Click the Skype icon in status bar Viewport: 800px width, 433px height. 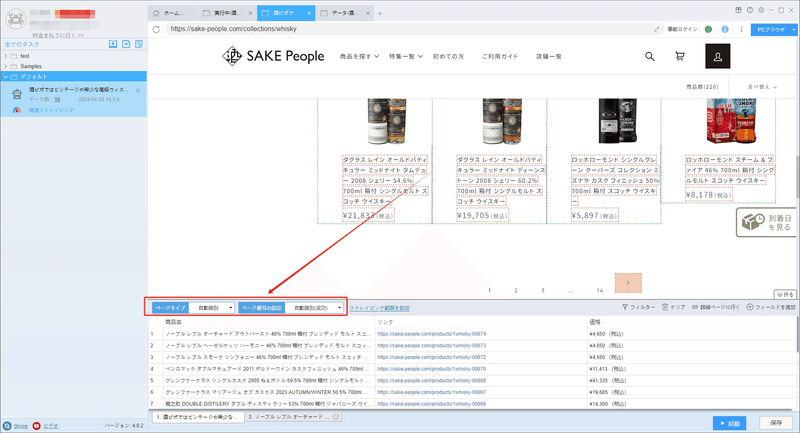(x=7, y=426)
